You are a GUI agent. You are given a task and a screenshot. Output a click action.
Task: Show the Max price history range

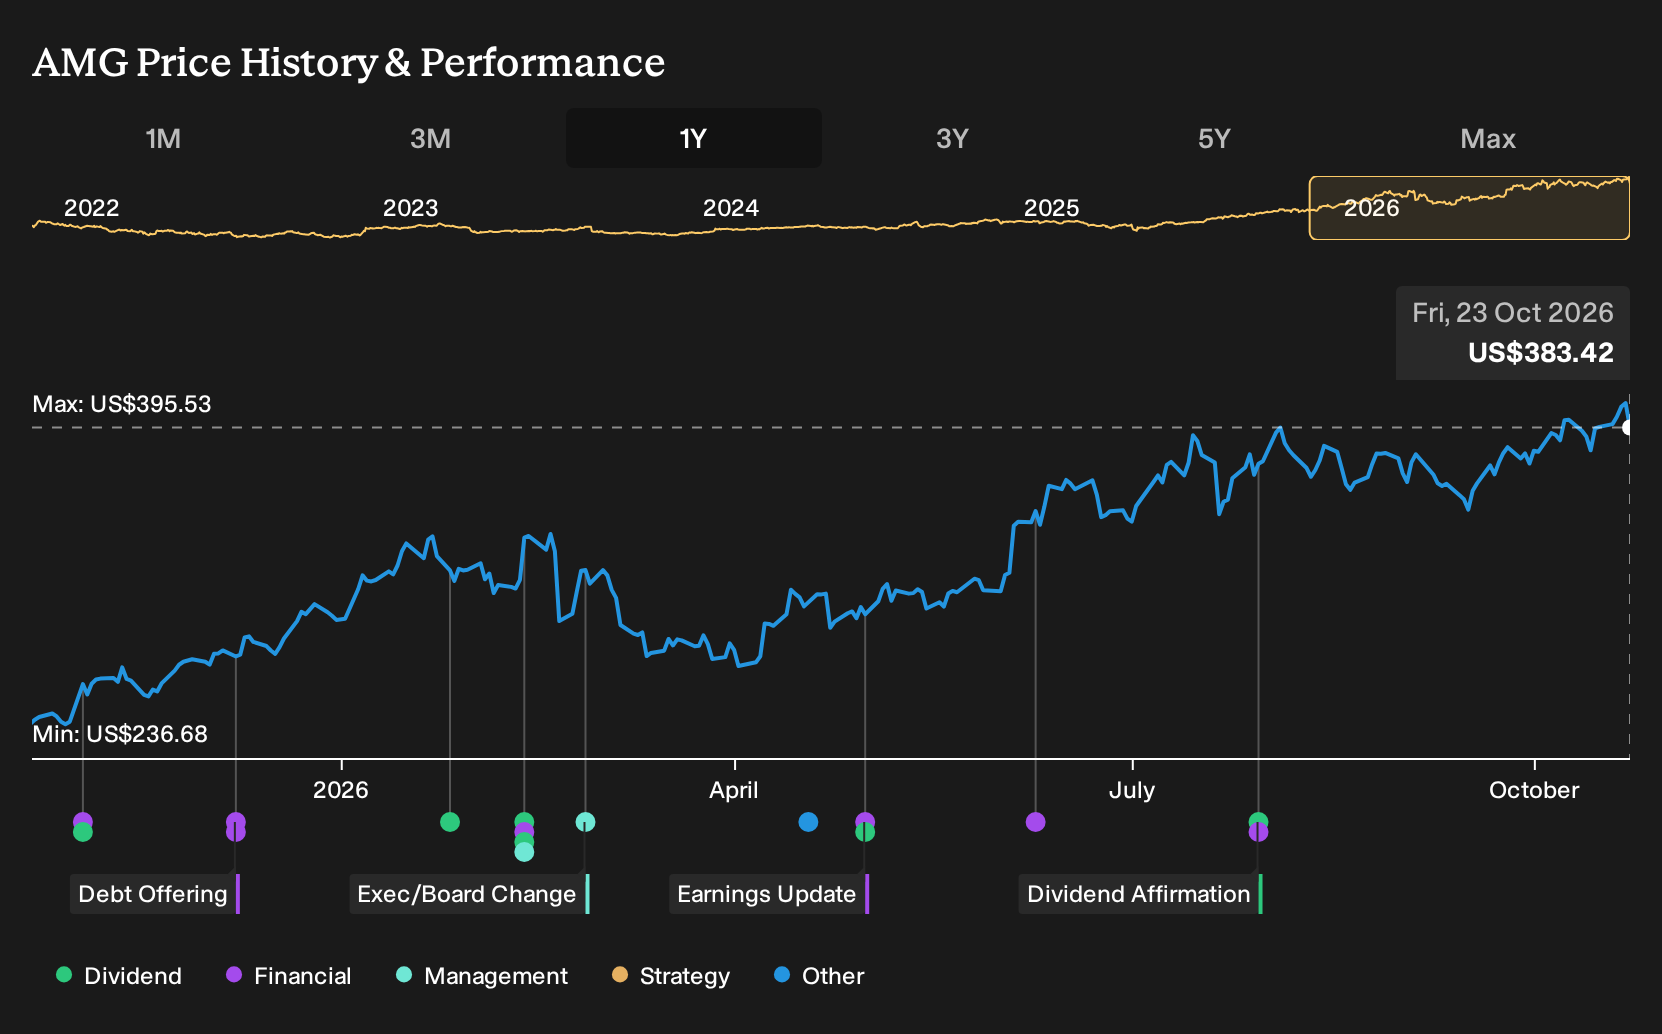(1488, 138)
